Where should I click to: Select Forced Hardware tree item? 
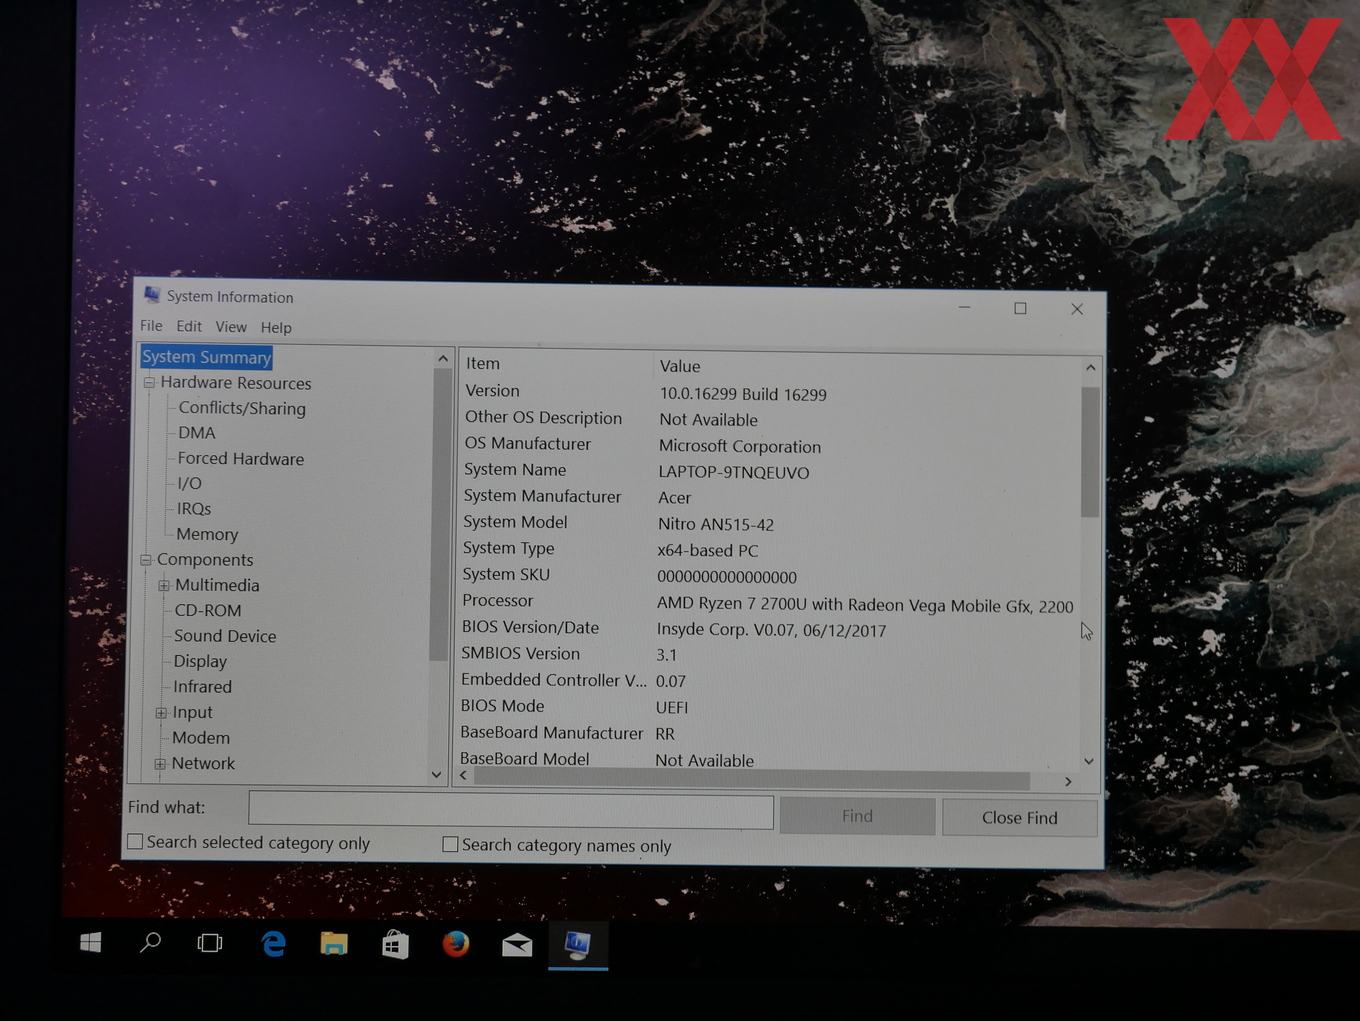[x=241, y=458]
